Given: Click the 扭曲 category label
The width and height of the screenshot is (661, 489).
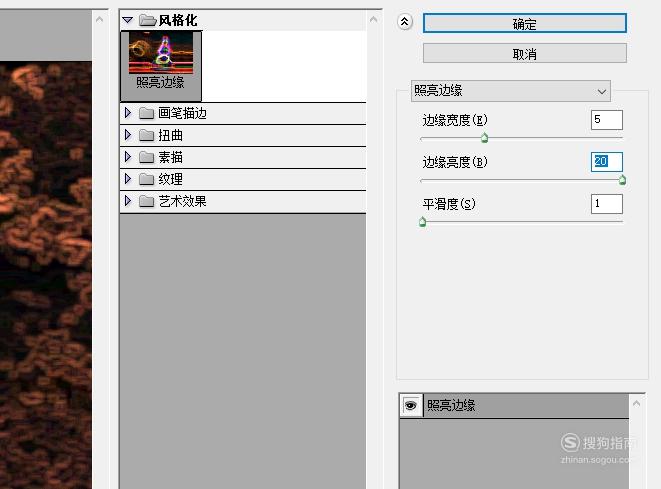Looking at the screenshot, I should pos(170,135).
